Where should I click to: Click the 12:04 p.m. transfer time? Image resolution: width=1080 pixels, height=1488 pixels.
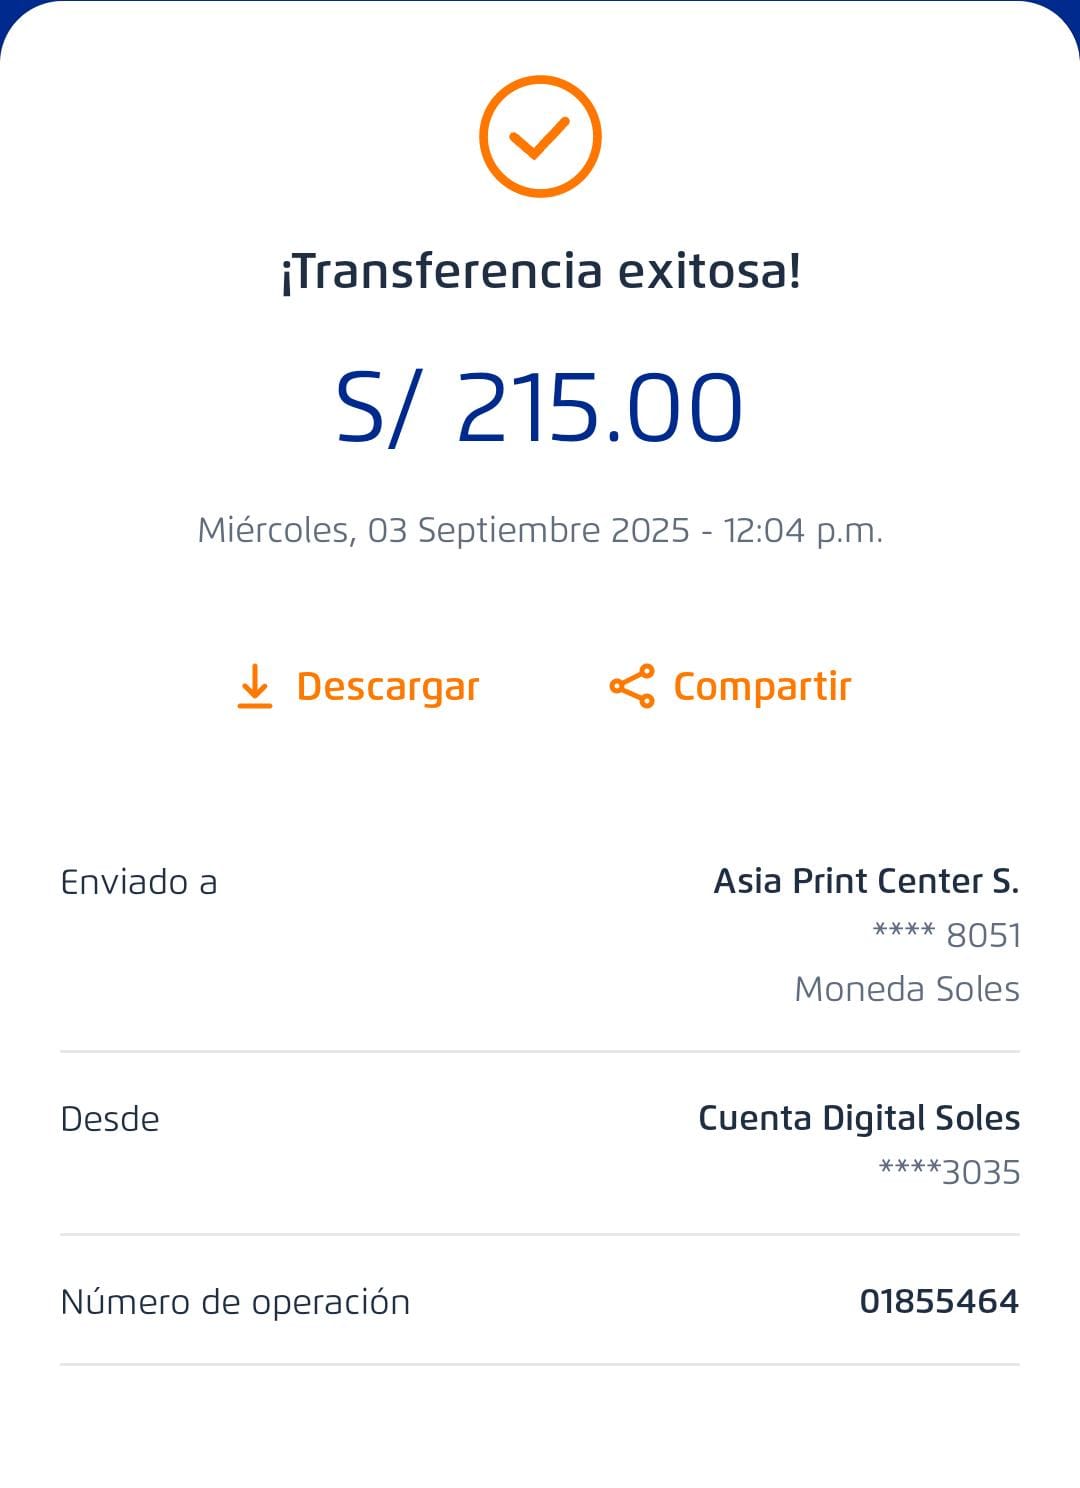803,530
